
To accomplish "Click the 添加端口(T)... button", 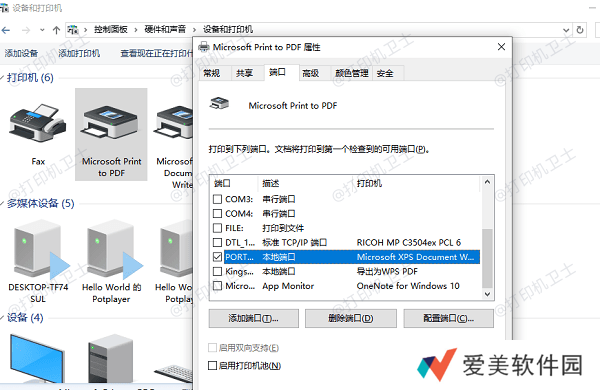I will 254,318.
